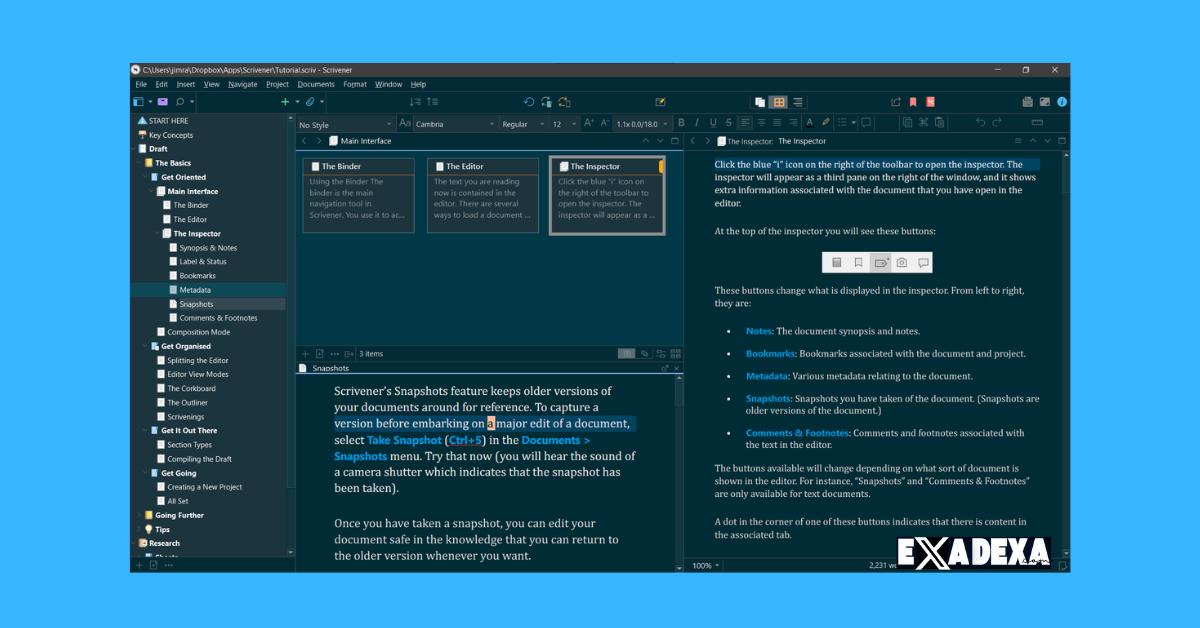Click the green add-item plus icon
The height and width of the screenshot is (628, 1200).
285,101
